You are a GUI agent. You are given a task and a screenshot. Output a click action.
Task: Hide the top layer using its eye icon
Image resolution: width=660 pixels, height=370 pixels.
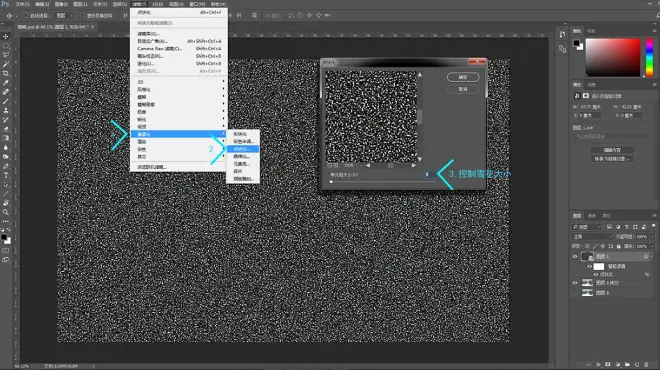point(575,256)
